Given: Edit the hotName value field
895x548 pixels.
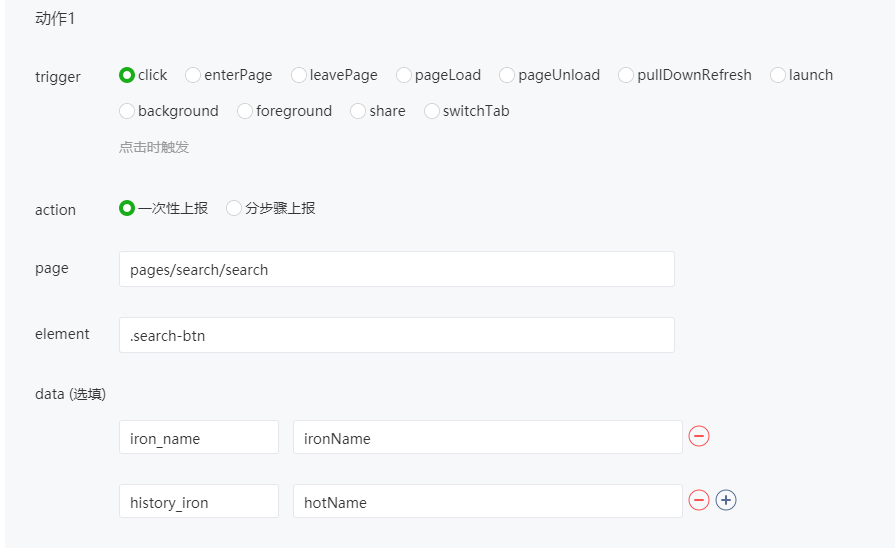Looking at the screenshot, I should click(487, 501).
